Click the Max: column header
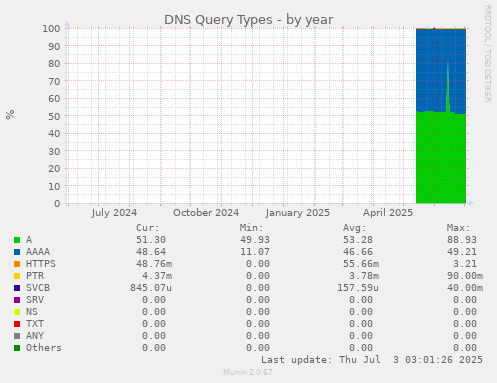 (x=459, y=228)
